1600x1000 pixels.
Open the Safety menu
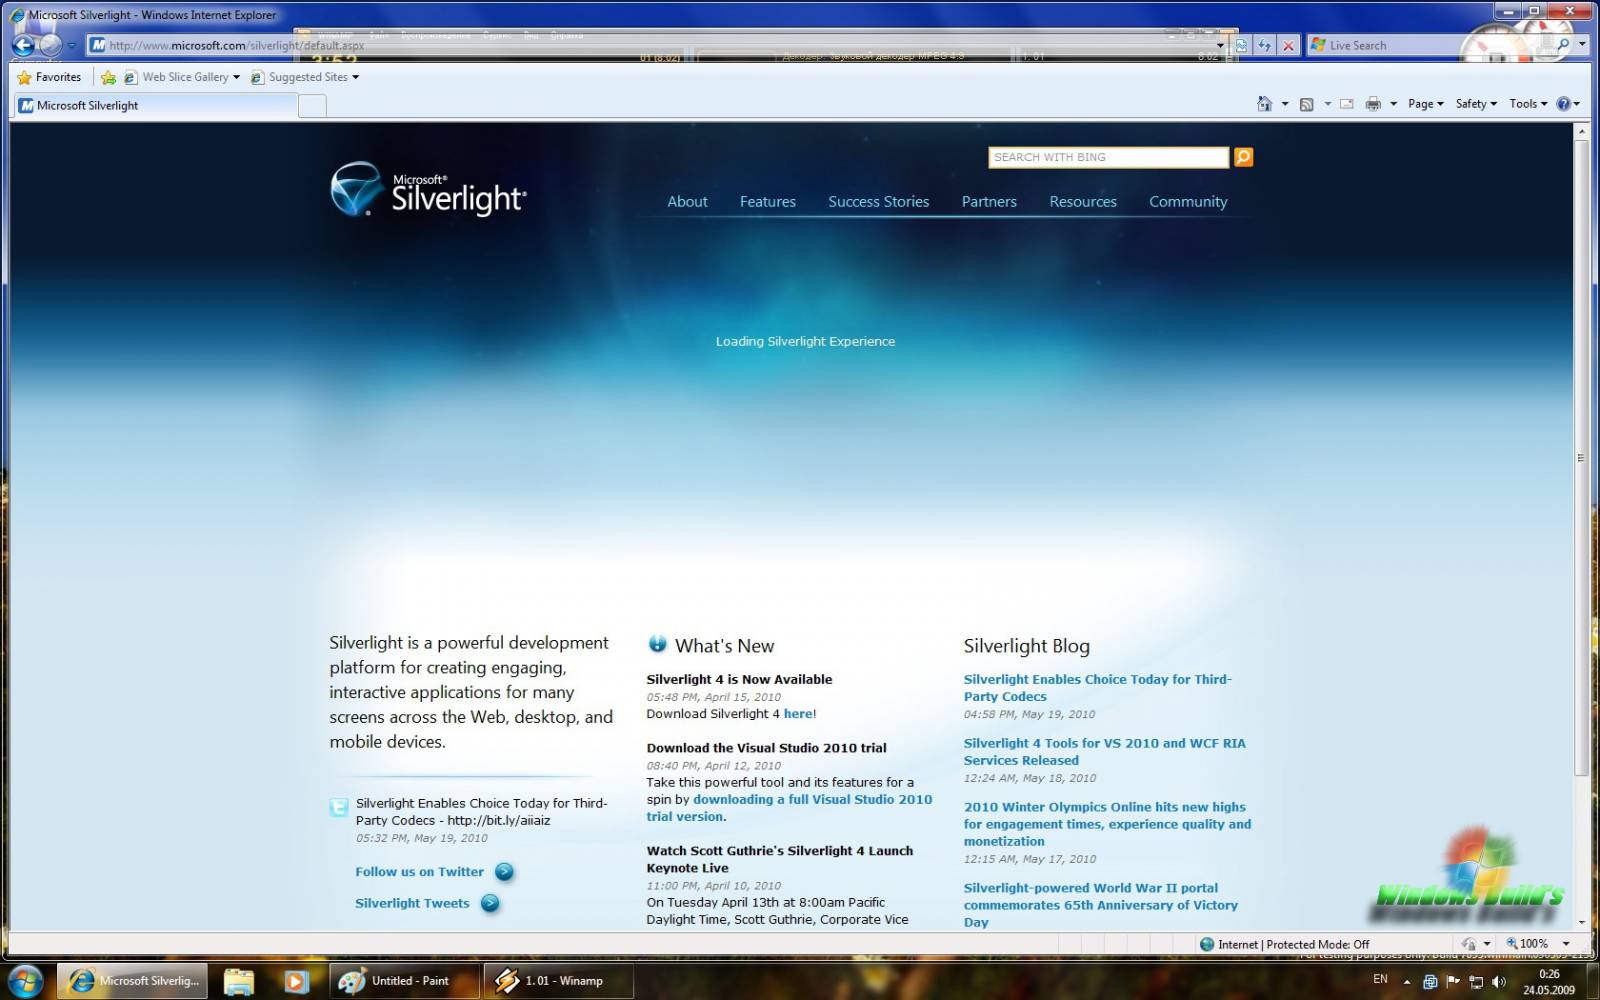click(x=1476, y=104)
